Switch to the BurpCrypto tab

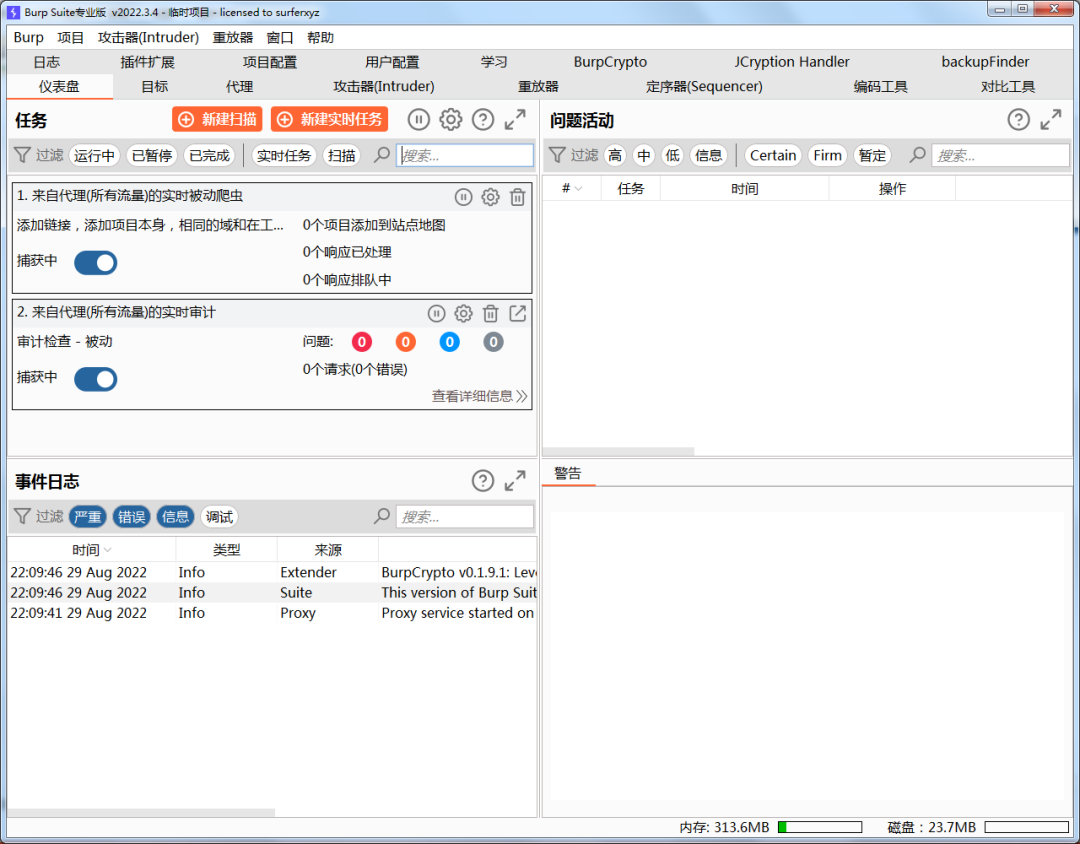point(610,62)
